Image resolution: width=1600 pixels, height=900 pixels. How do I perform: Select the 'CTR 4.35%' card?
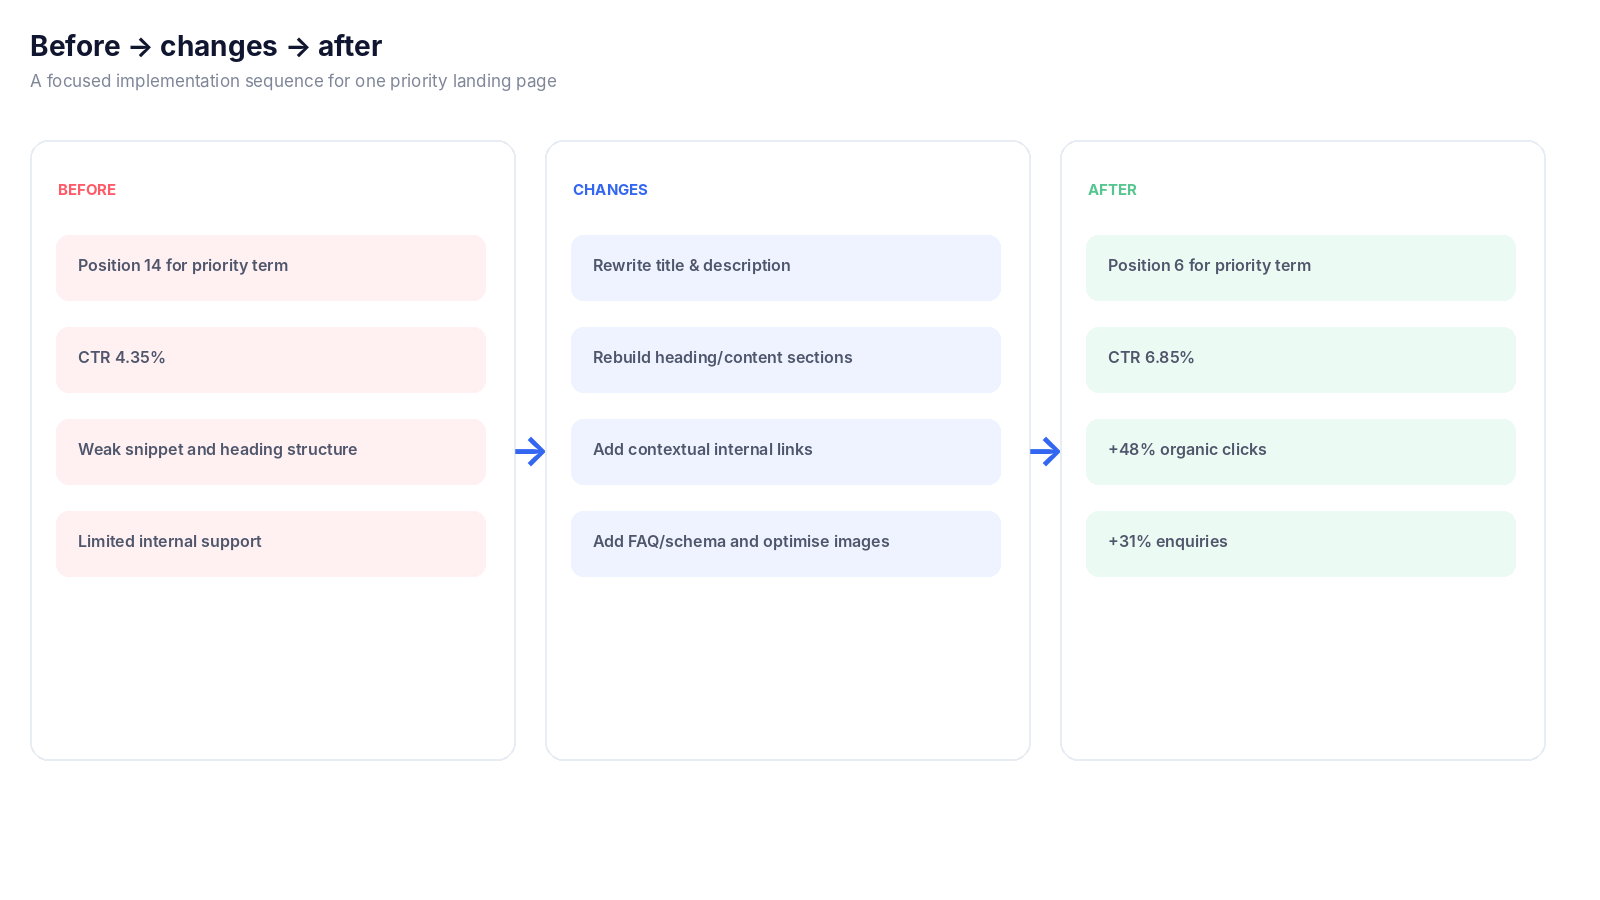tap(271, 360)
